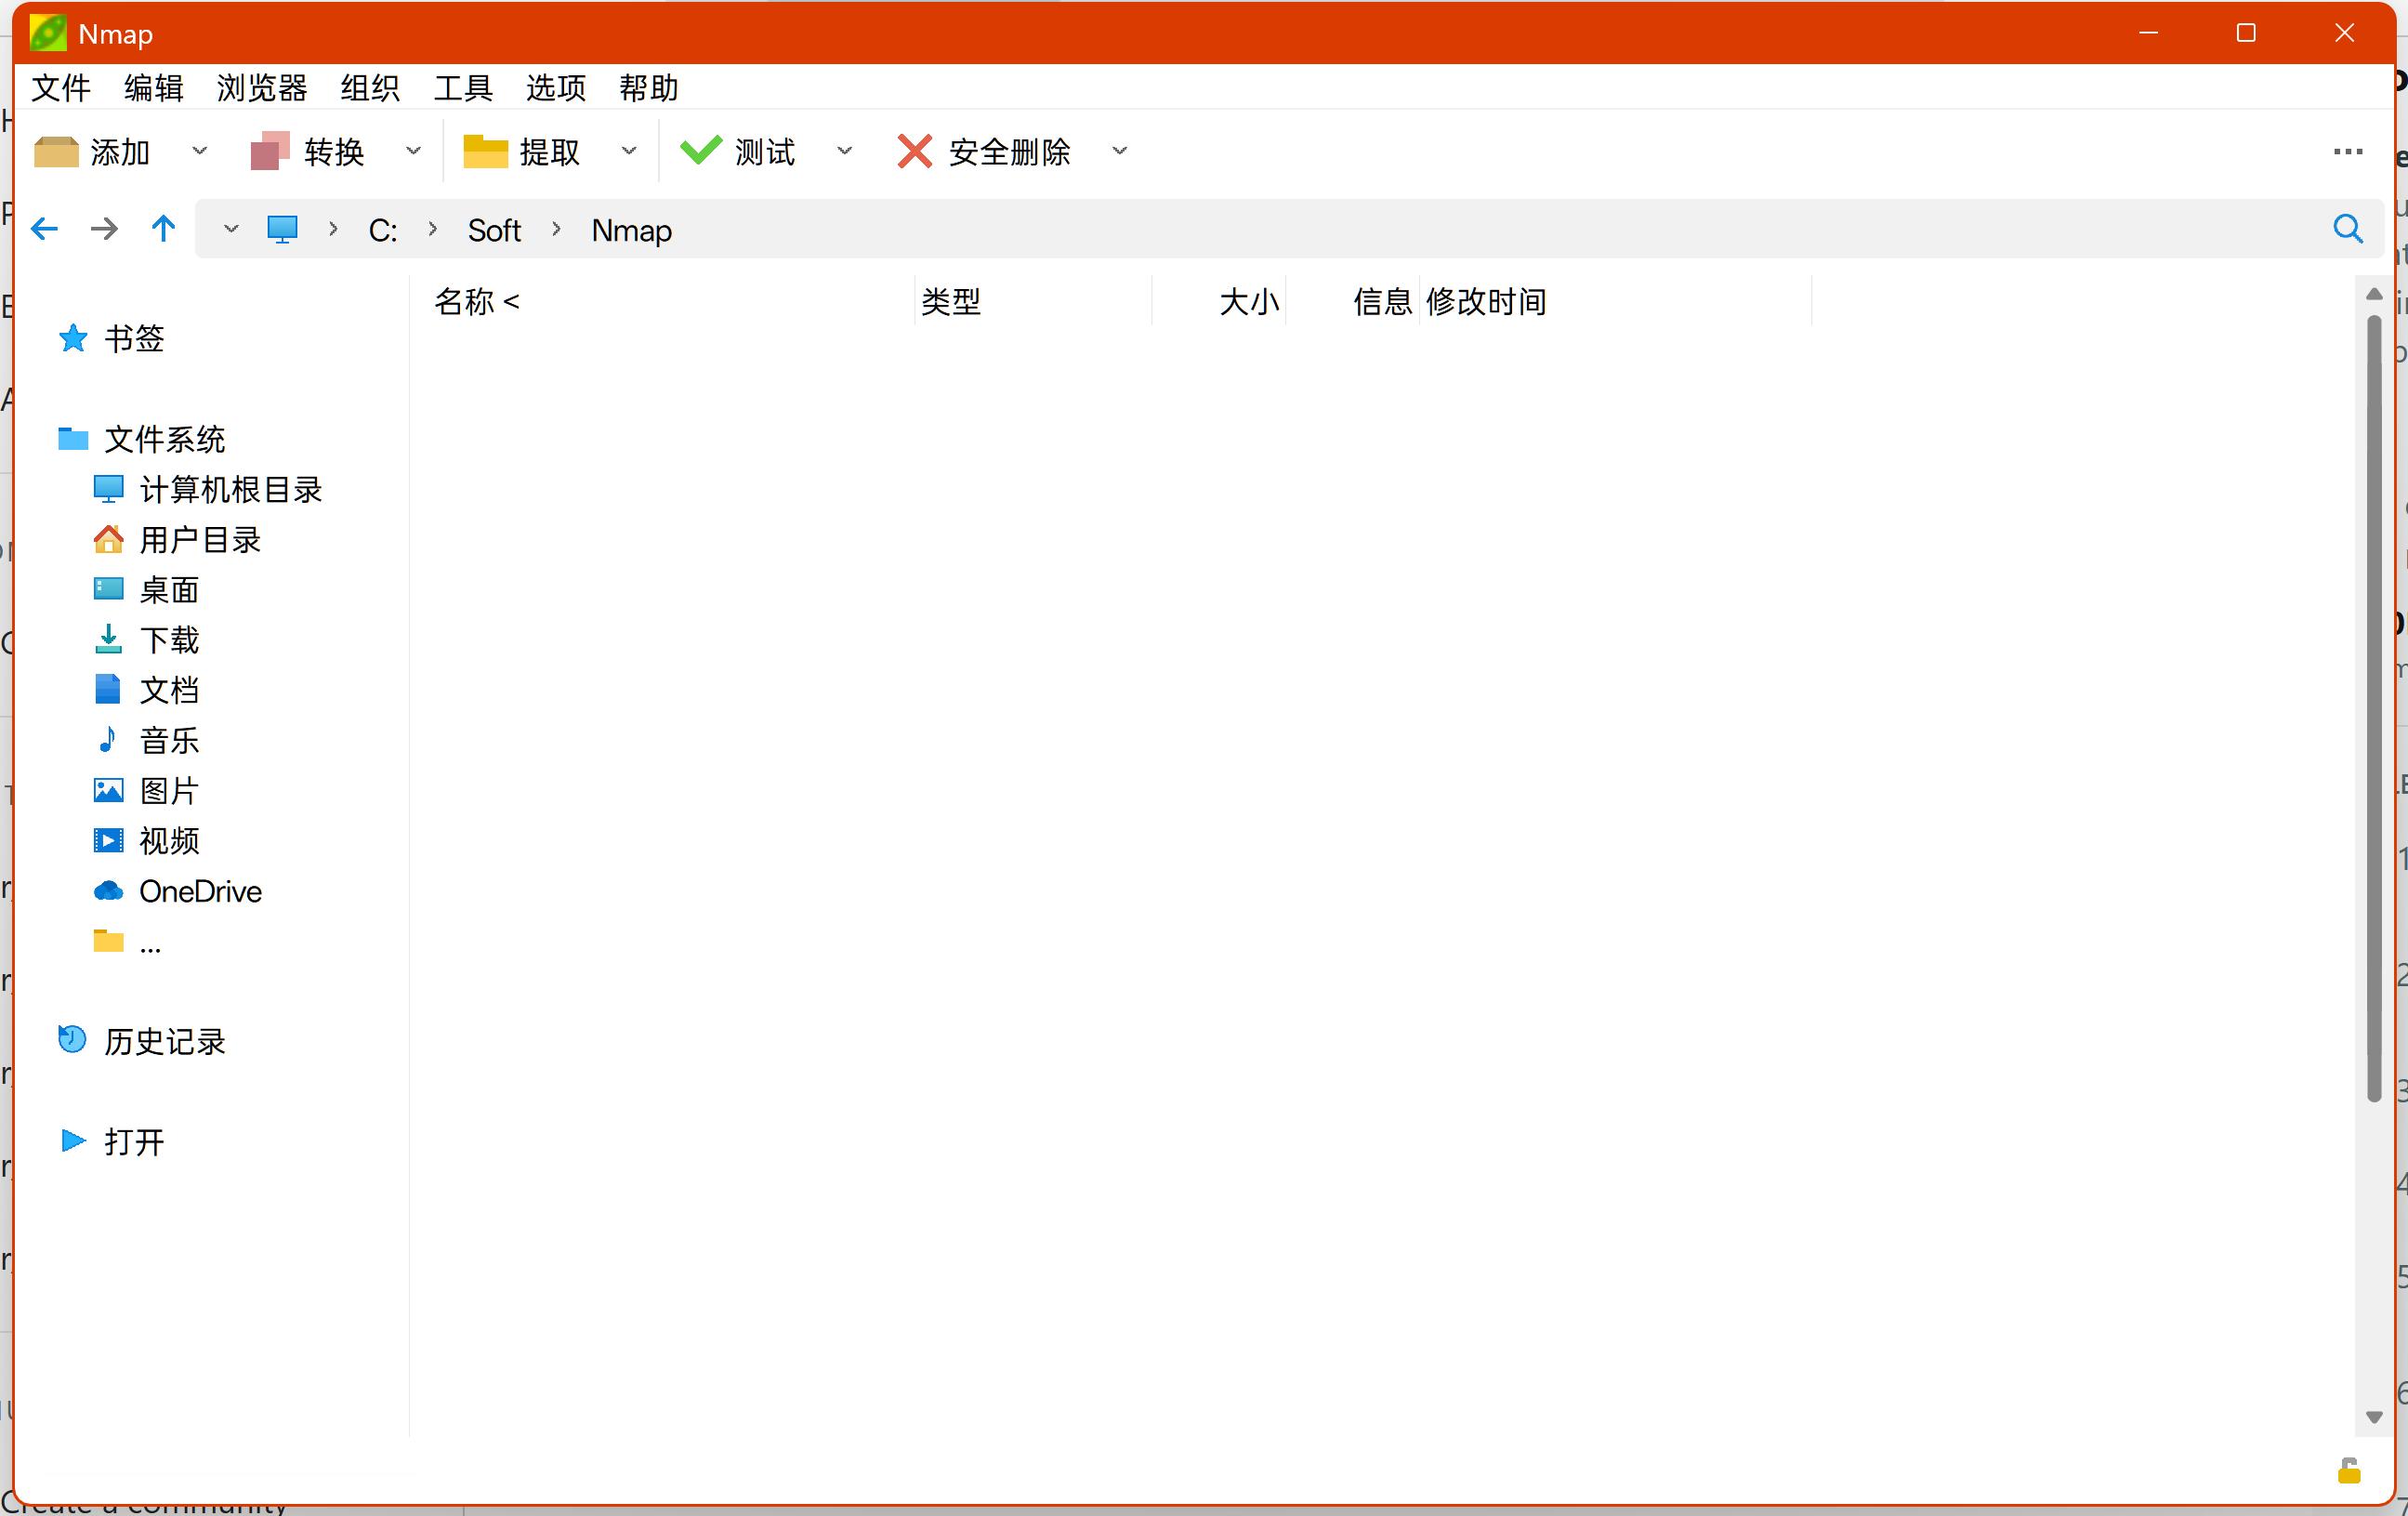
Task: Click the yellow padlock icon in status bar
Action: pyautogui.click(x=2349, y=1470)
